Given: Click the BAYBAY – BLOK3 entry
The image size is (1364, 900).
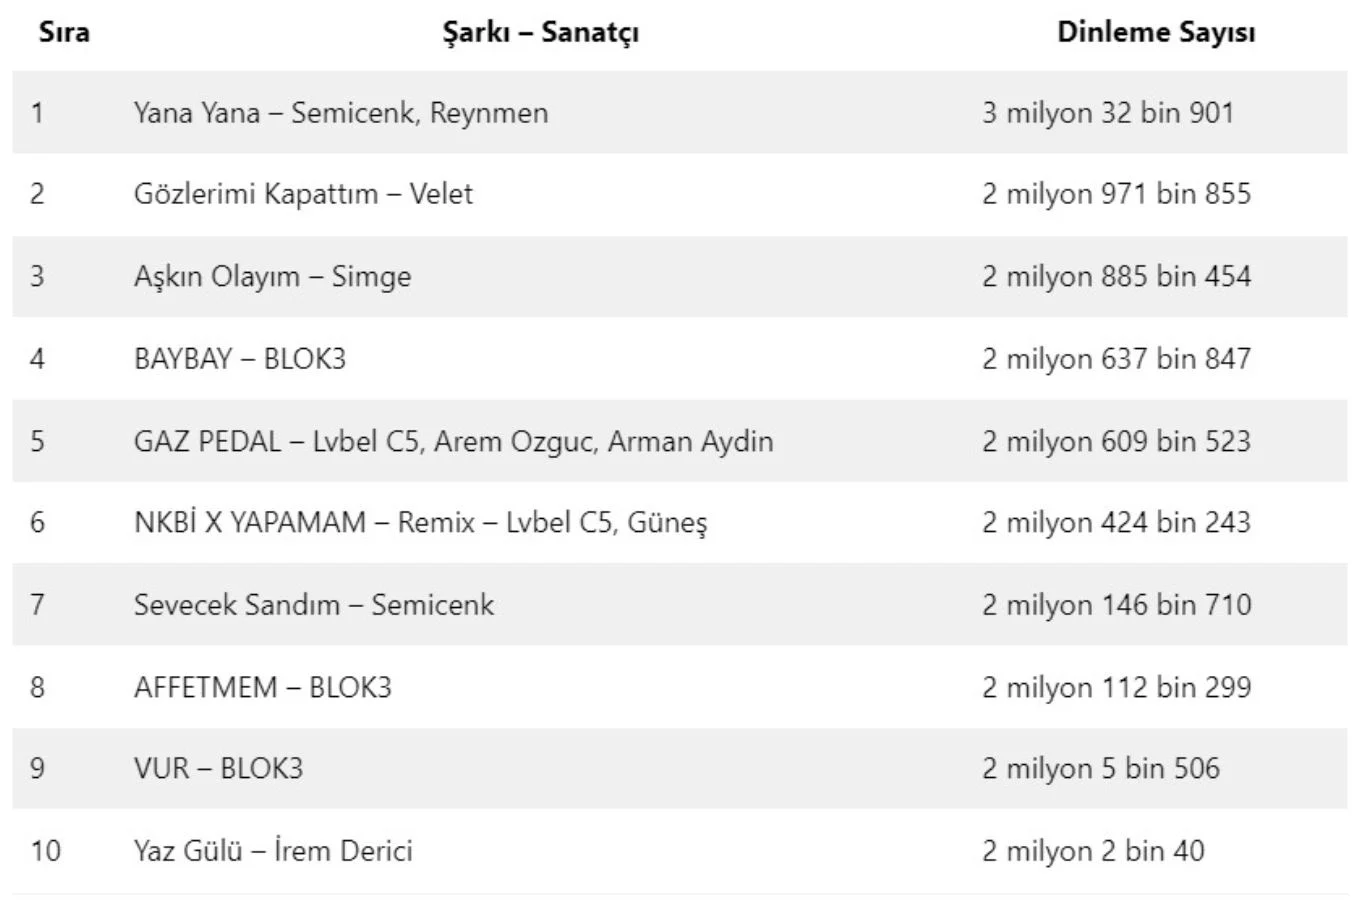Looking at the screenshot, I should coord(240,358).
